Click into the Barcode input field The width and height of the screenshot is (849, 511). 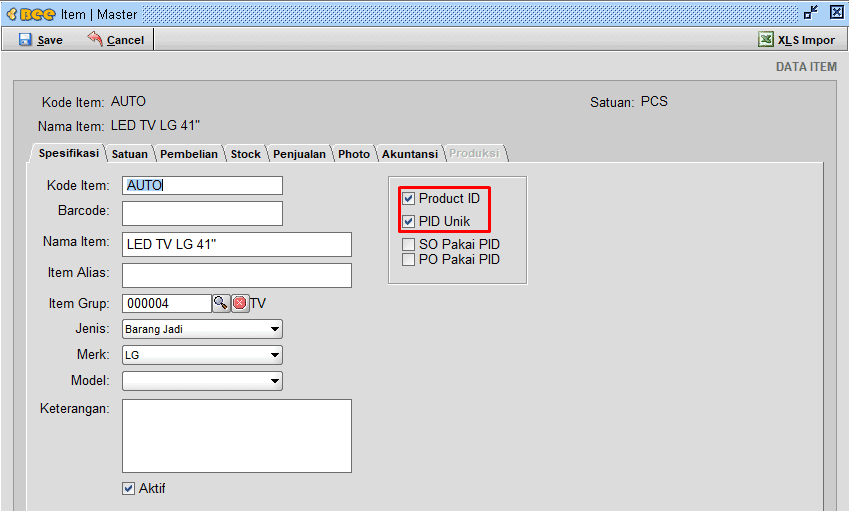point(202,214)
